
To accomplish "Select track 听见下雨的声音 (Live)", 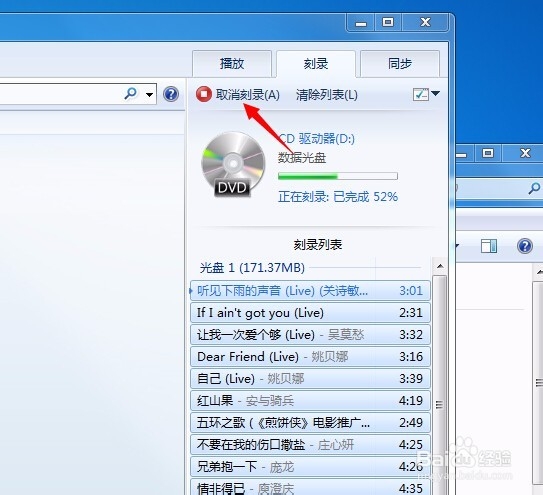I will point(310,291).
